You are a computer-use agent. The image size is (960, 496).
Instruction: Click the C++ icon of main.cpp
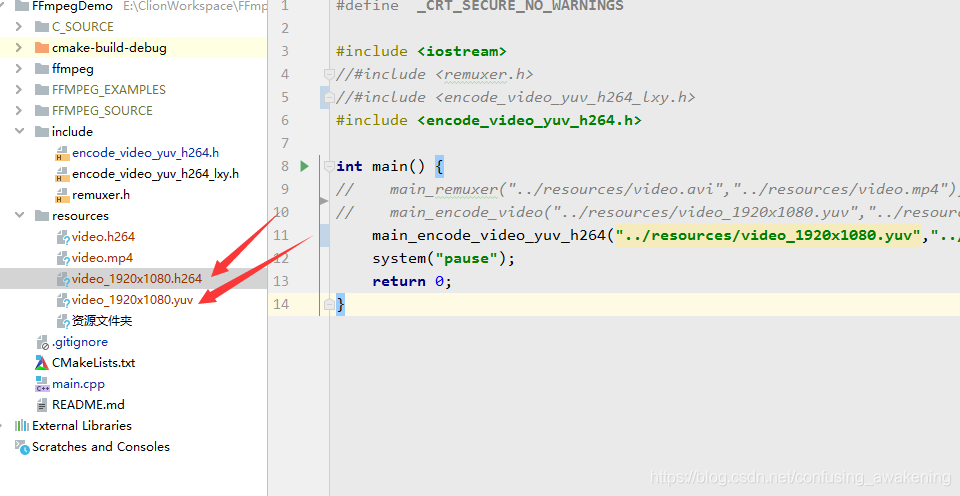(42, 384)
